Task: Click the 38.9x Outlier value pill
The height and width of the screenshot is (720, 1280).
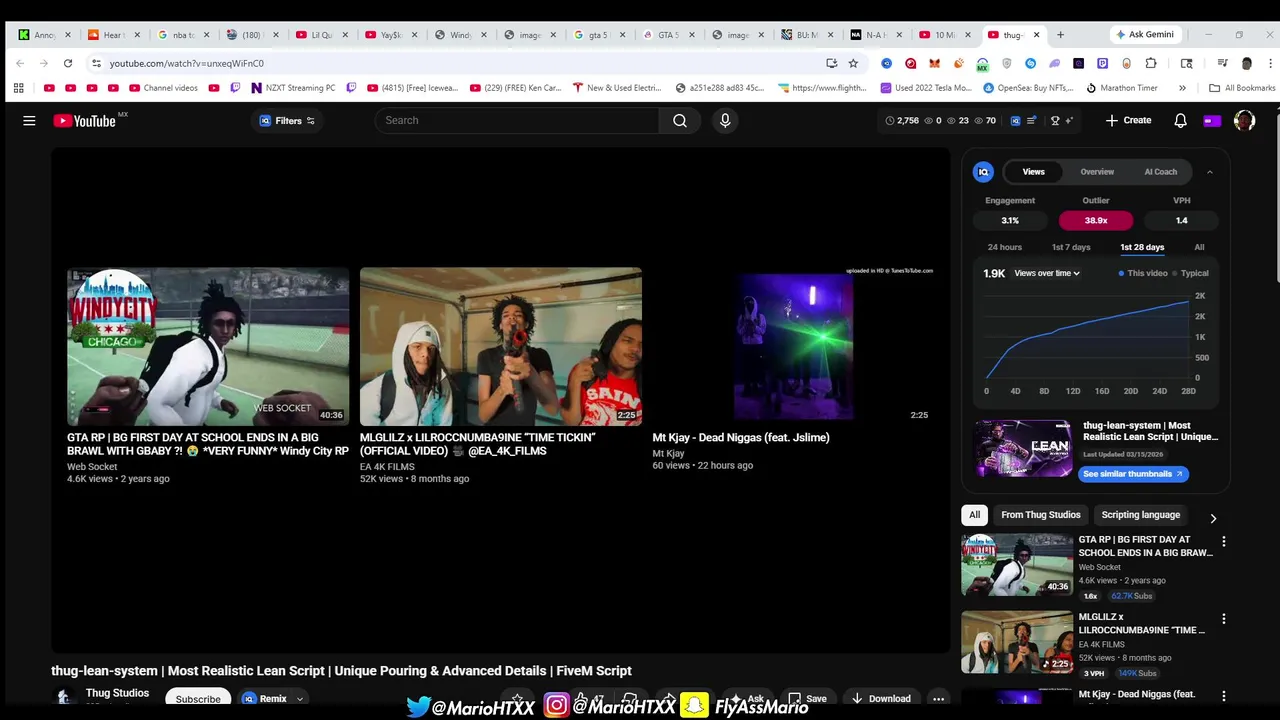Action: (x=1096, y=221)
